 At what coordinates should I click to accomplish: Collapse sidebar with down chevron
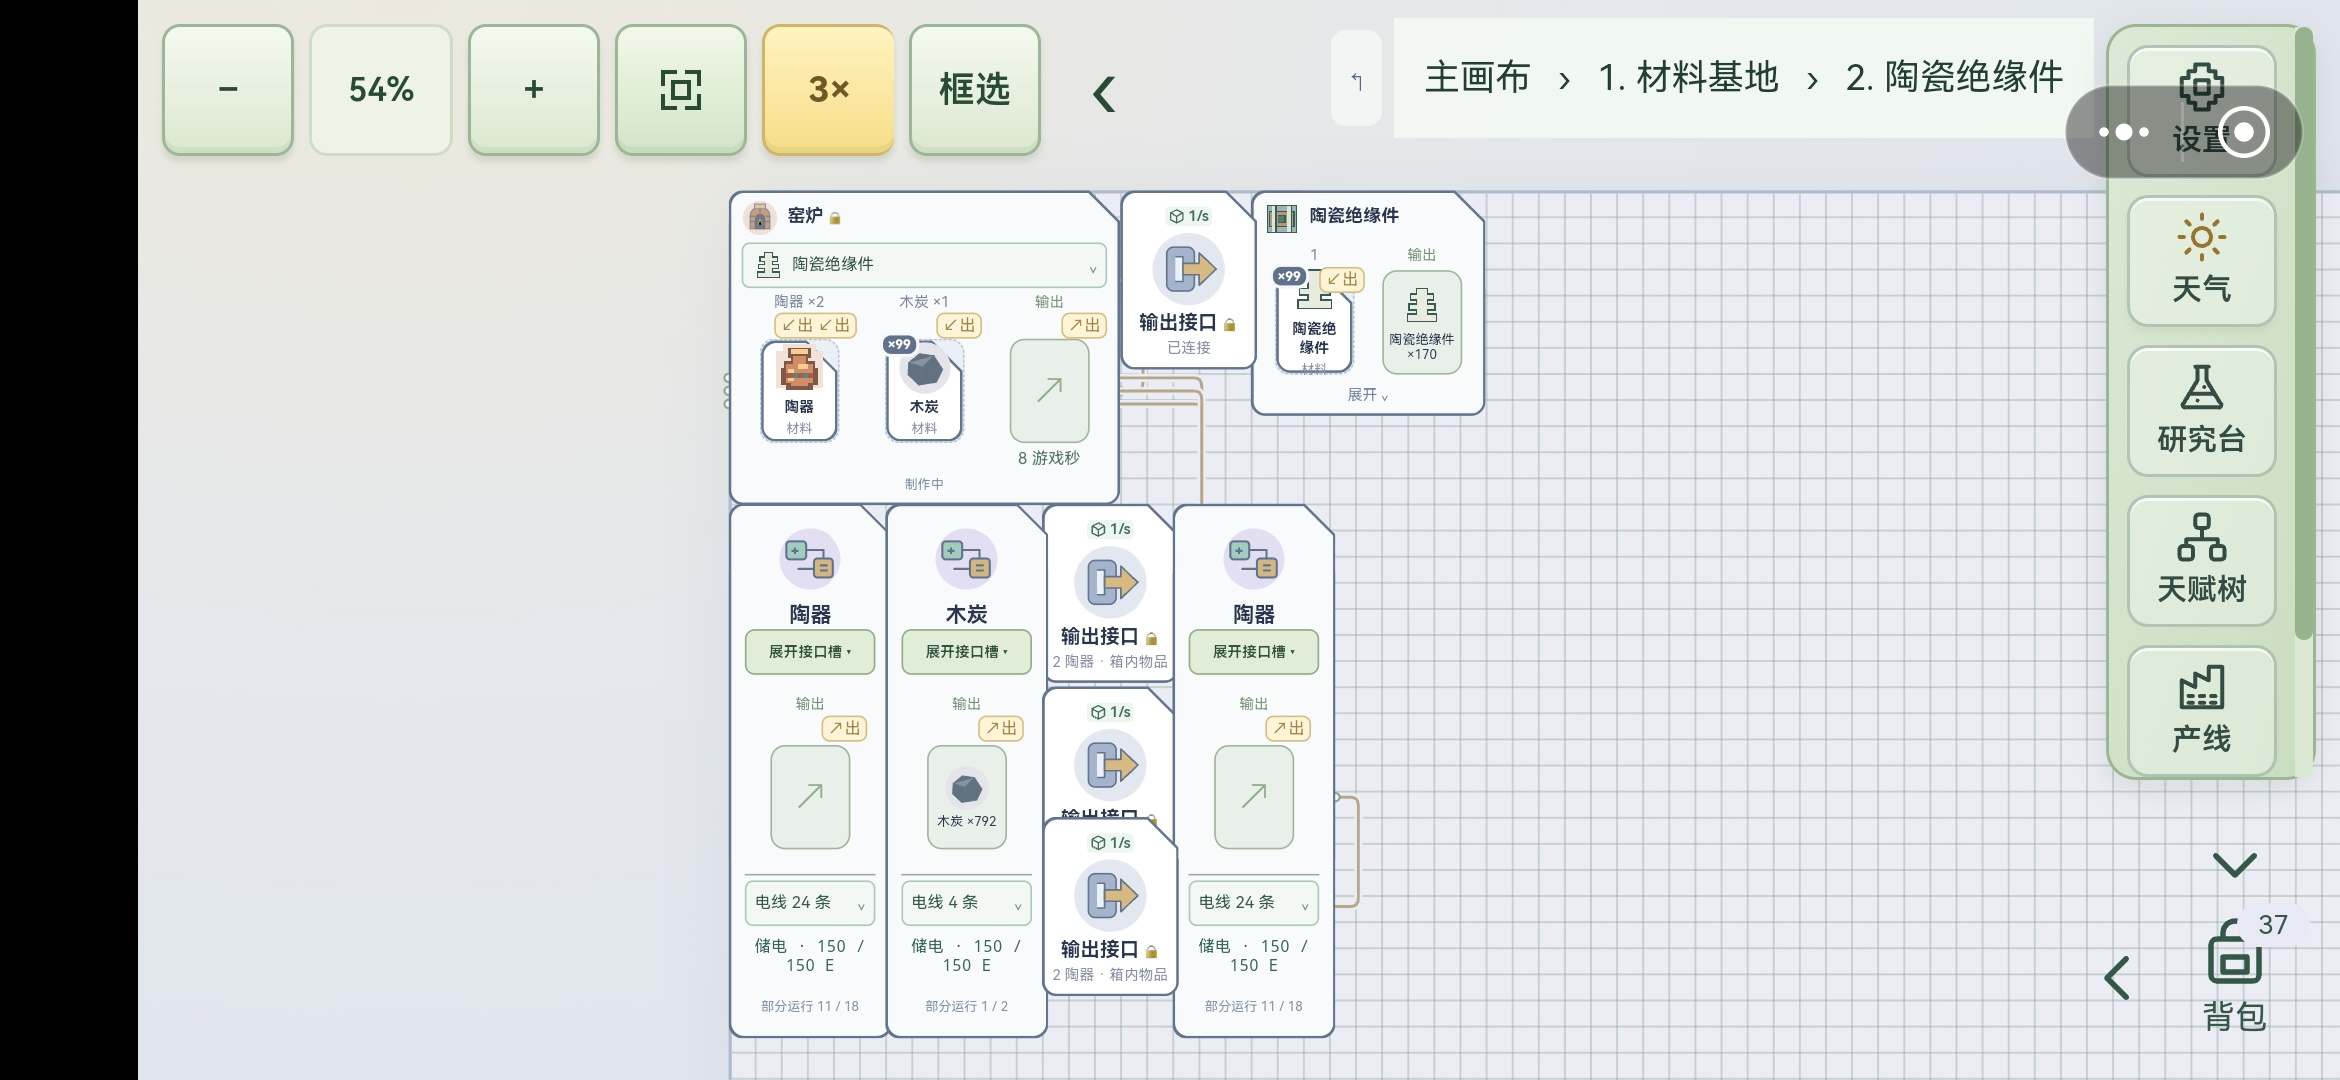(x=2235, y=864)
